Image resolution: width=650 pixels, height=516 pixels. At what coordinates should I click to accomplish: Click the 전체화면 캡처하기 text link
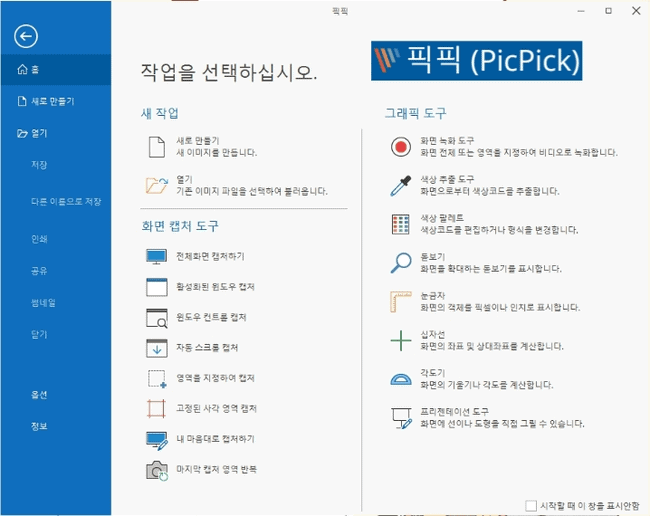pyautogui.click(x=210, y=256)
